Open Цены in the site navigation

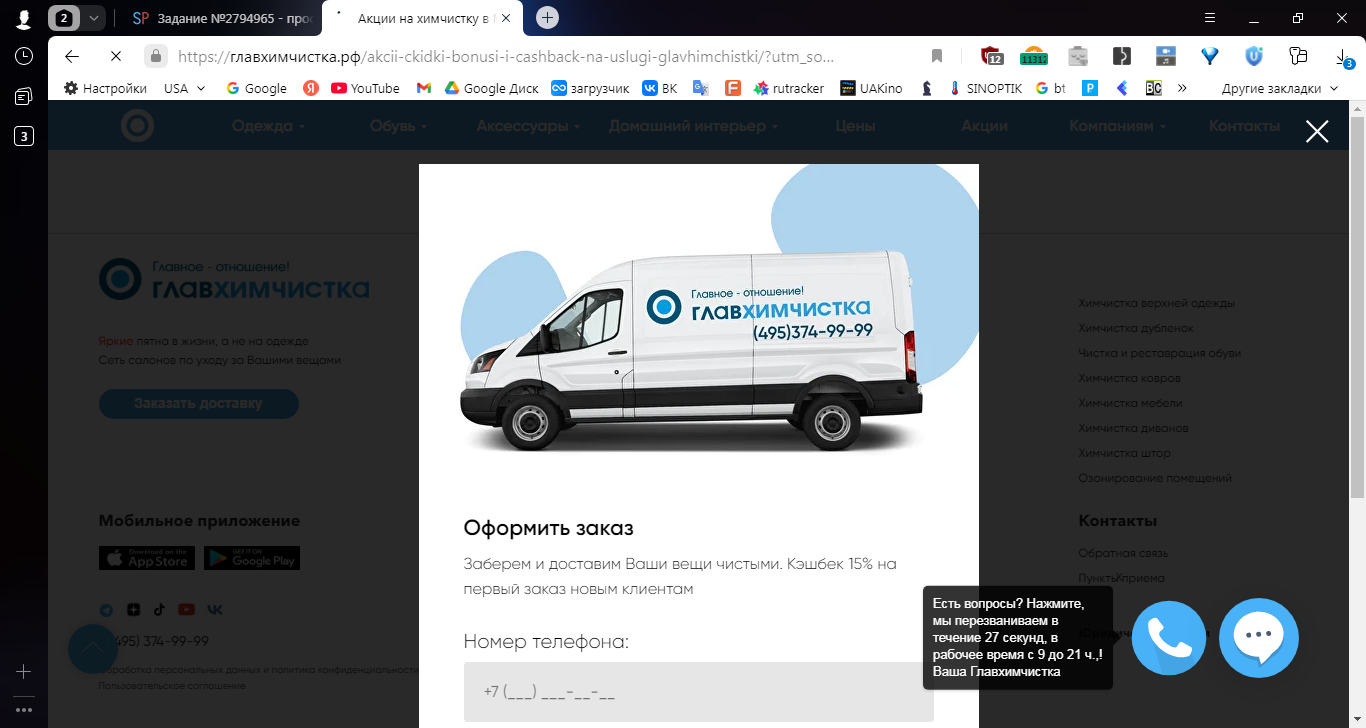tap(855, 126)
